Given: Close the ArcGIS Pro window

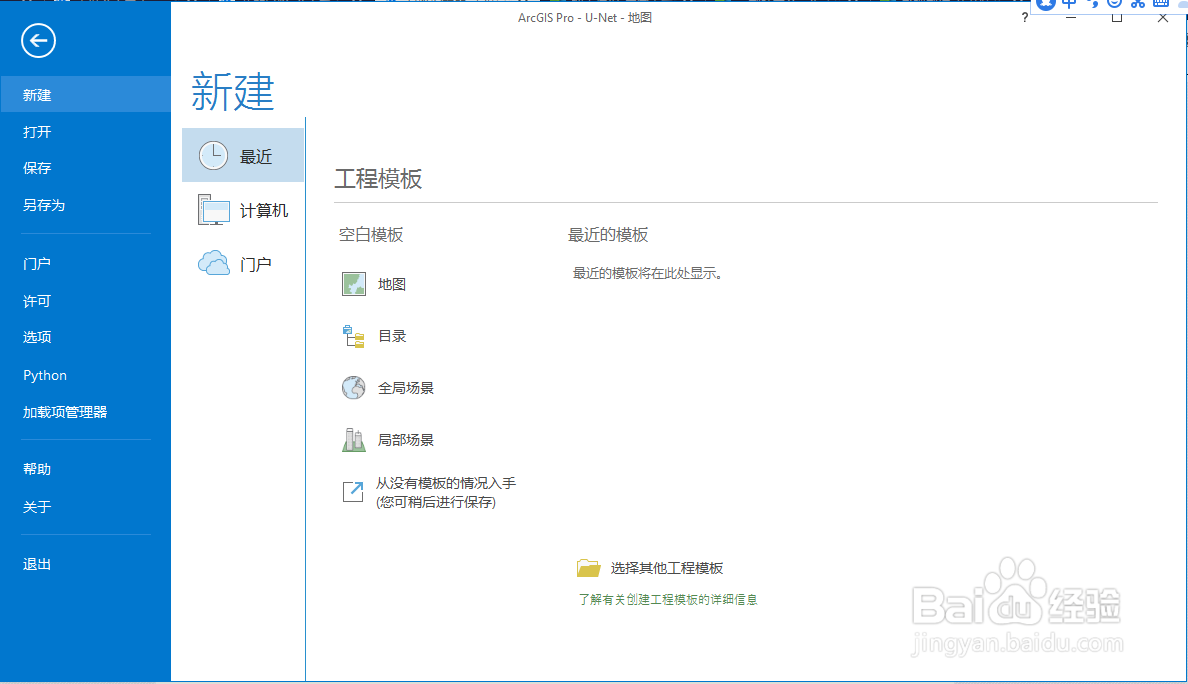Looking at the screenshot, I should pyautogui.click(x=1163, y=17).
